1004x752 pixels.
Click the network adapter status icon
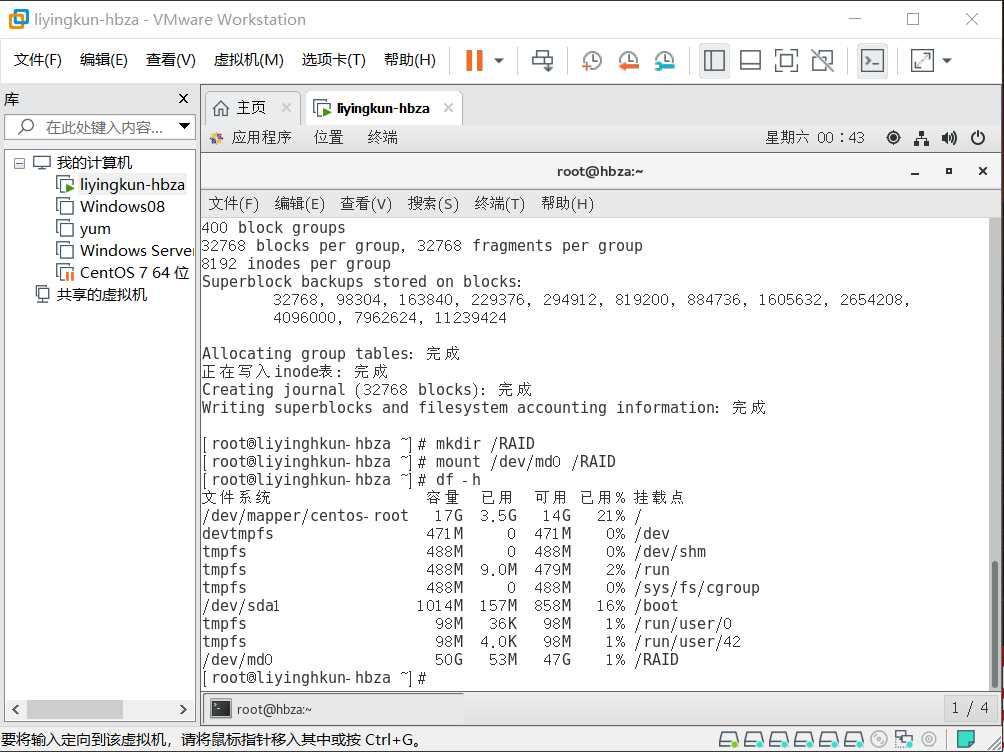[x=904, y=740]
